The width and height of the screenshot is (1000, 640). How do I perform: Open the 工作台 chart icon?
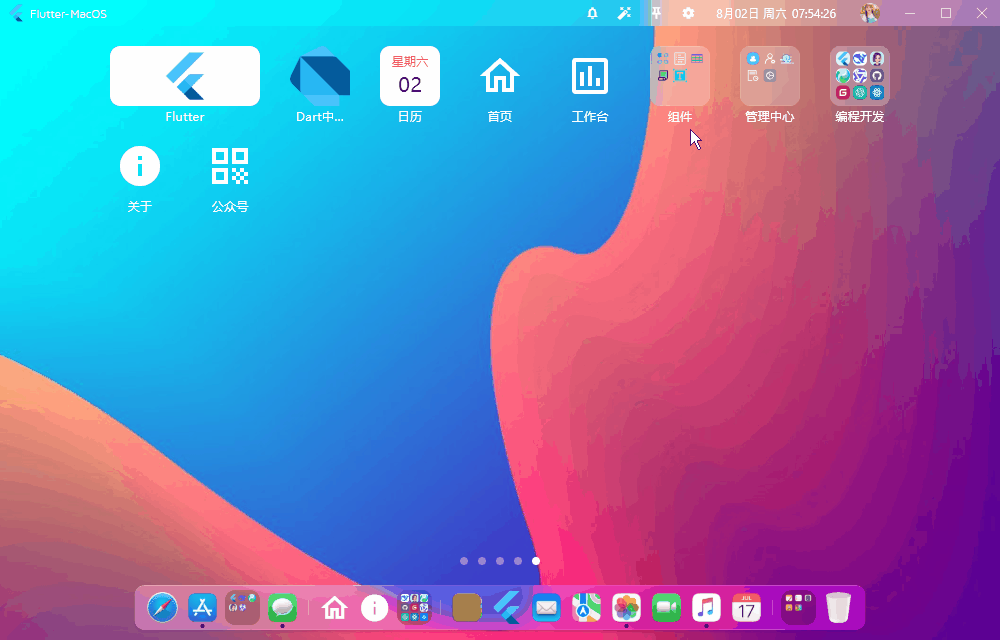(x=590, y=77)
